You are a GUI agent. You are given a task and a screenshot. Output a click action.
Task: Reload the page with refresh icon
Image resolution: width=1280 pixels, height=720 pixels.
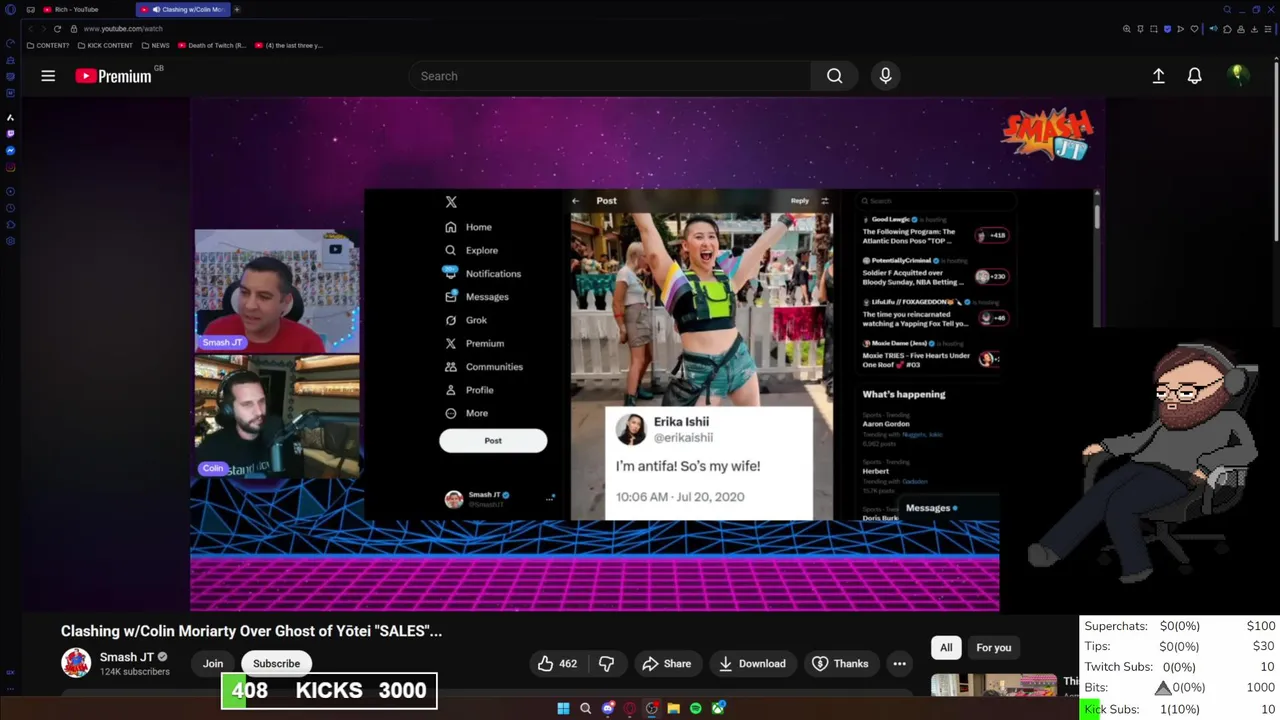(57, 29)
